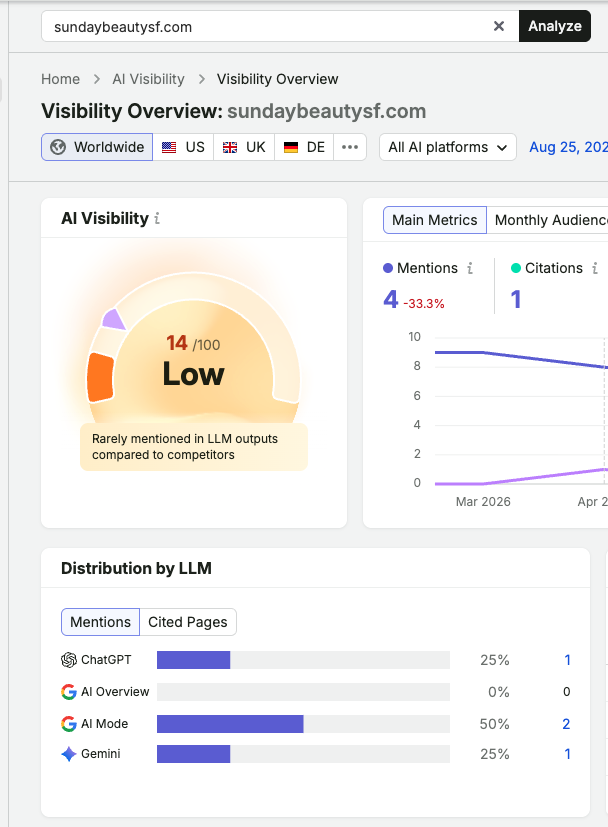This screenshot has width=608, height=827.
Task: Click the 14 /100 visibility score
Action: pos(194,343)
